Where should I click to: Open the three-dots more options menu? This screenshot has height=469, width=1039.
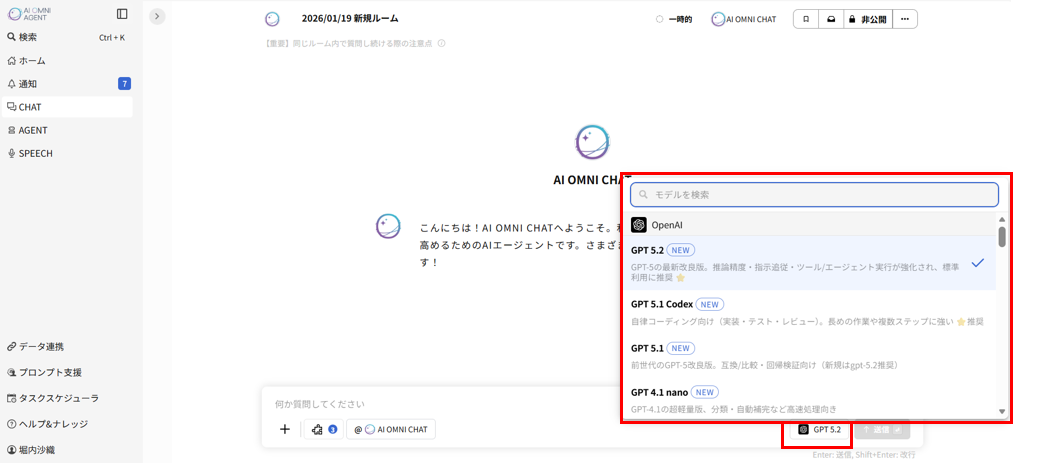[905, 19]
